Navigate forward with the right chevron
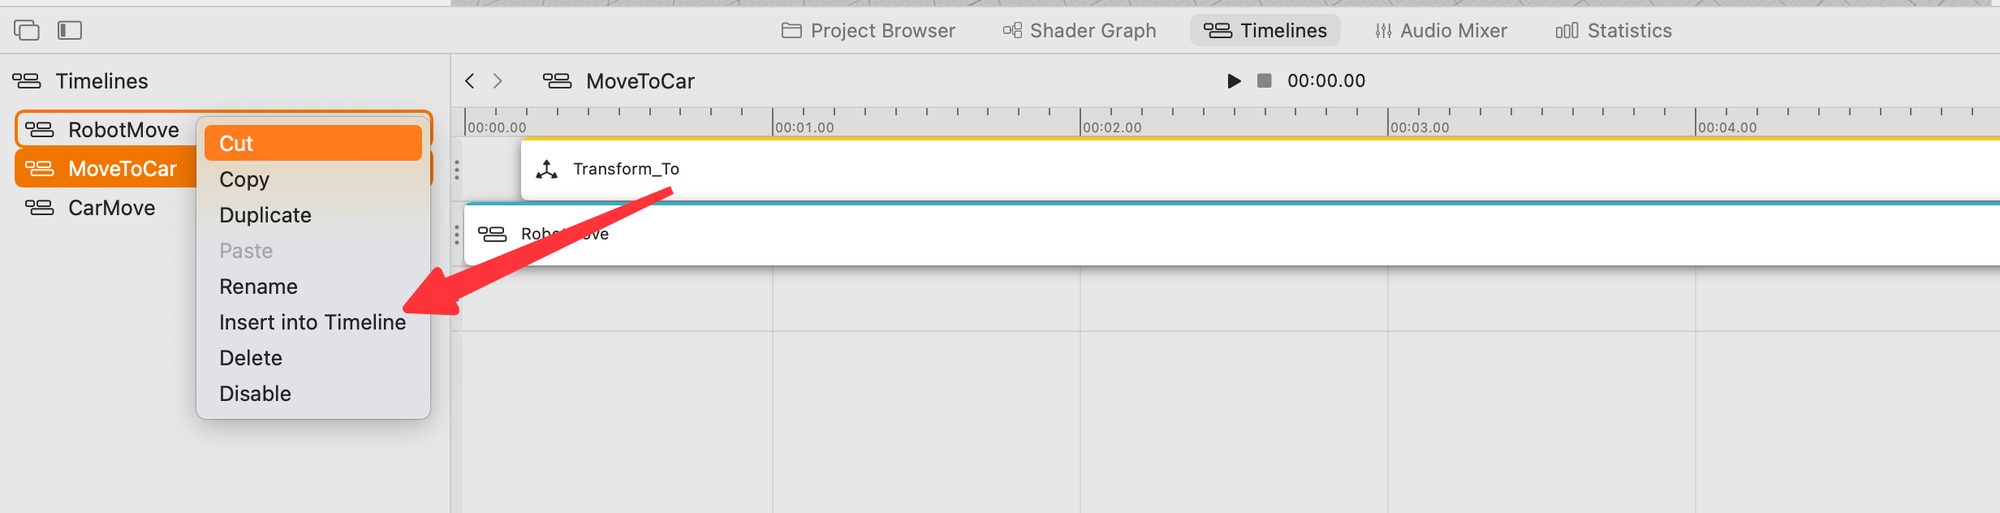This screenshot has height=513, width=2000. click(497, 81)
